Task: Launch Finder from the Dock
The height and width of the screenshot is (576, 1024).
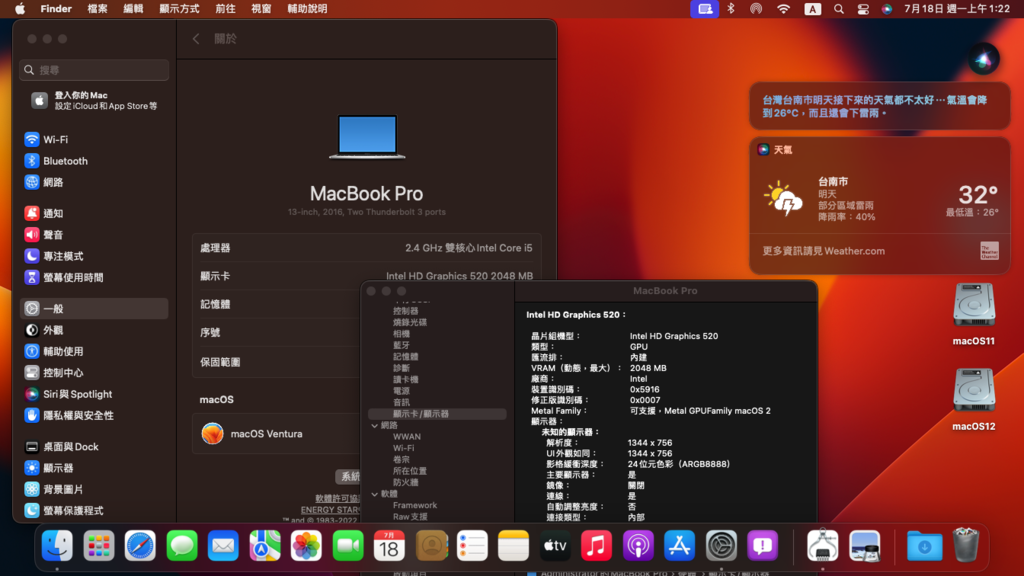Action: coord(57,545)
